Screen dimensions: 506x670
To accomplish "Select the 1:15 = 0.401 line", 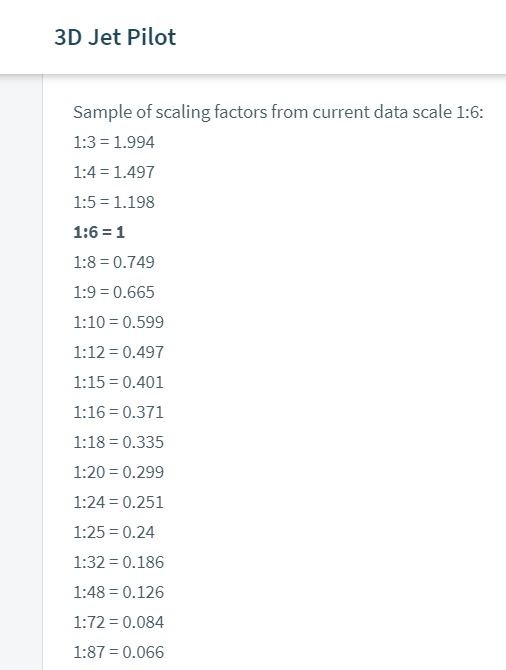I will [x=118, y=382].
